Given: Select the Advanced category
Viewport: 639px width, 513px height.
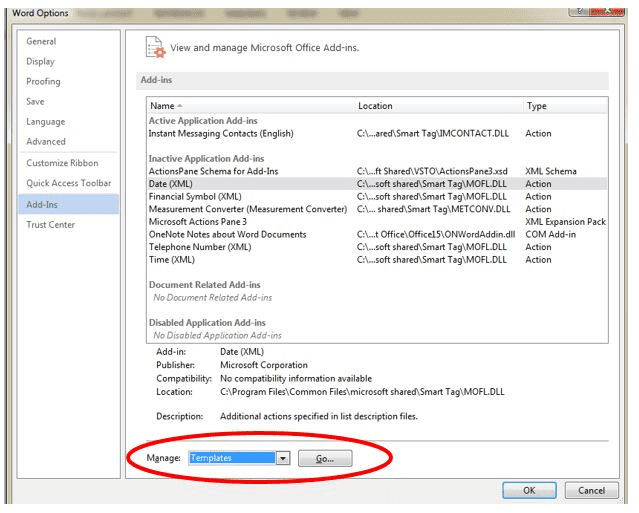Looking at the screenshot, I should point(46,142).
